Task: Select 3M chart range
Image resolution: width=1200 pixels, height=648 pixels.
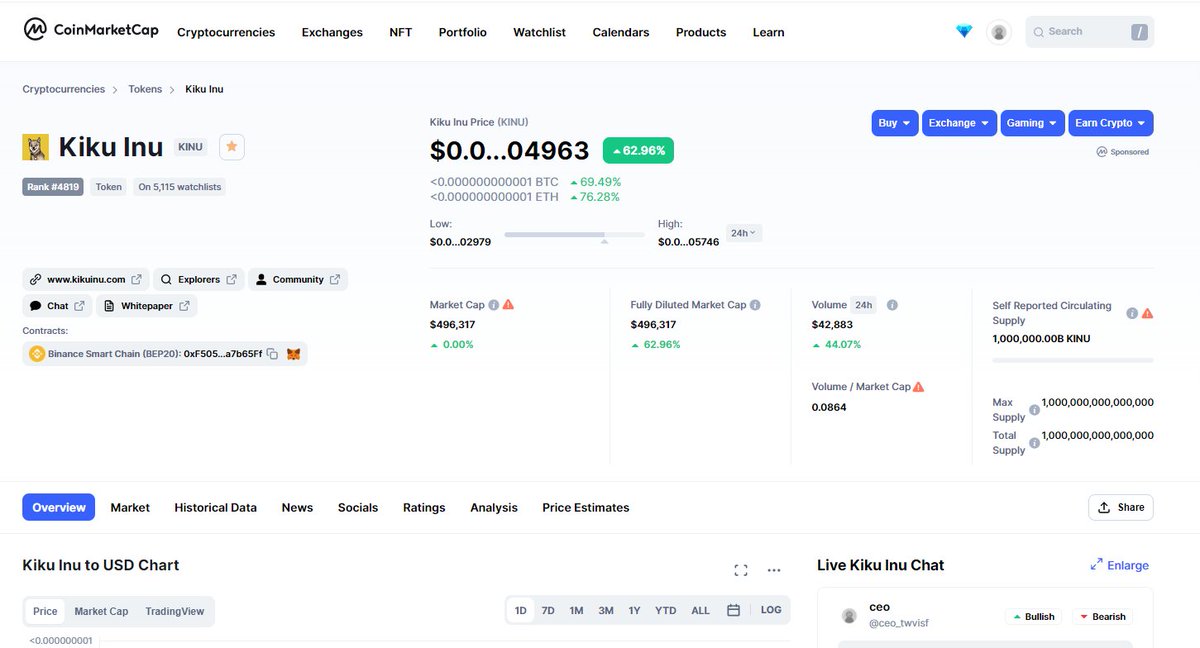Action: click(x=606, y=610)
